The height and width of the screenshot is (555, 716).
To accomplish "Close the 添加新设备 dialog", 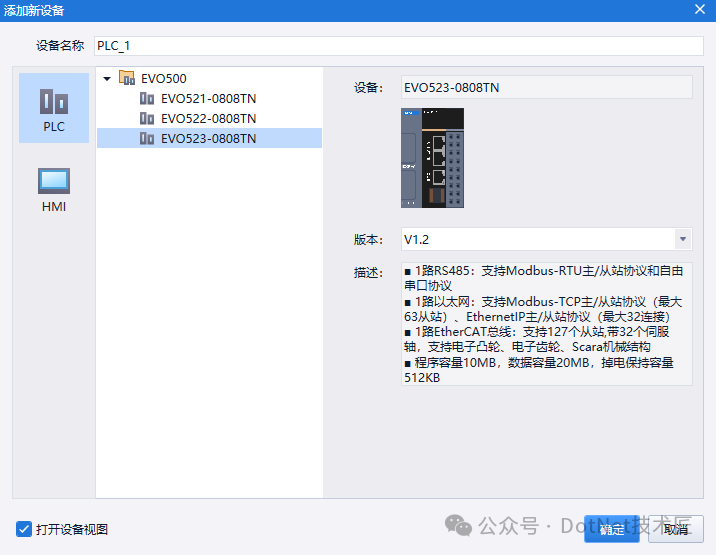I will (700, 10).
